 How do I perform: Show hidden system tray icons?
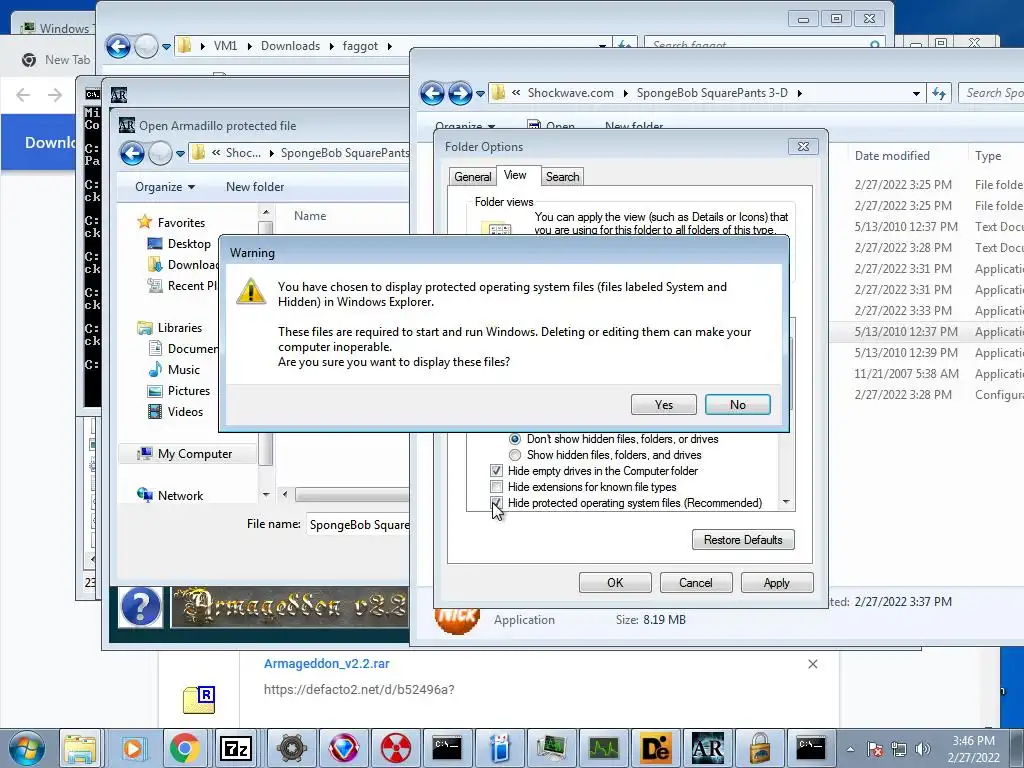click(x=850, y=749)
